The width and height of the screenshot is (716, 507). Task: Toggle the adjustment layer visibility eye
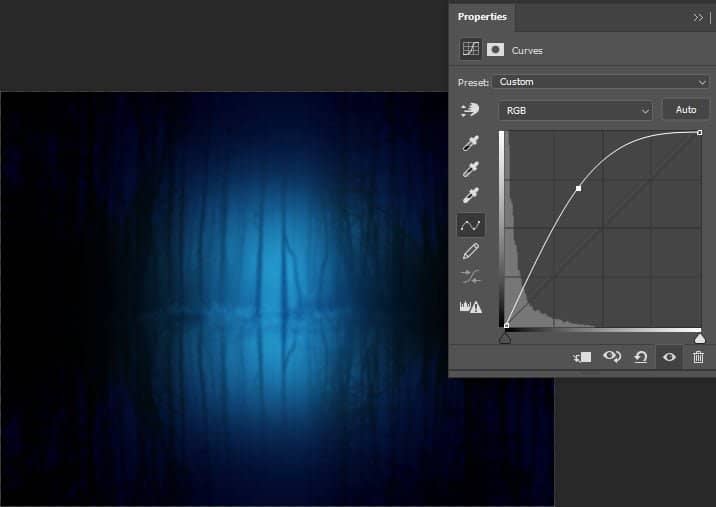[669, 357]
